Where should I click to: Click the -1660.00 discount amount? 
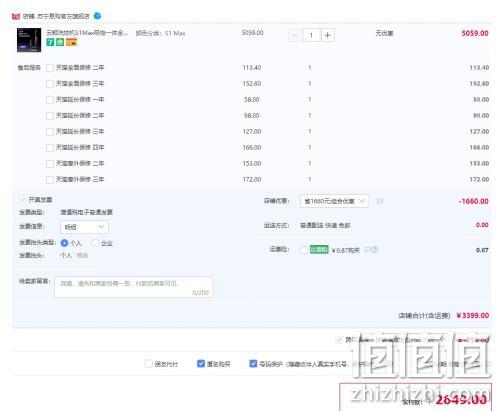coord(473,201)
